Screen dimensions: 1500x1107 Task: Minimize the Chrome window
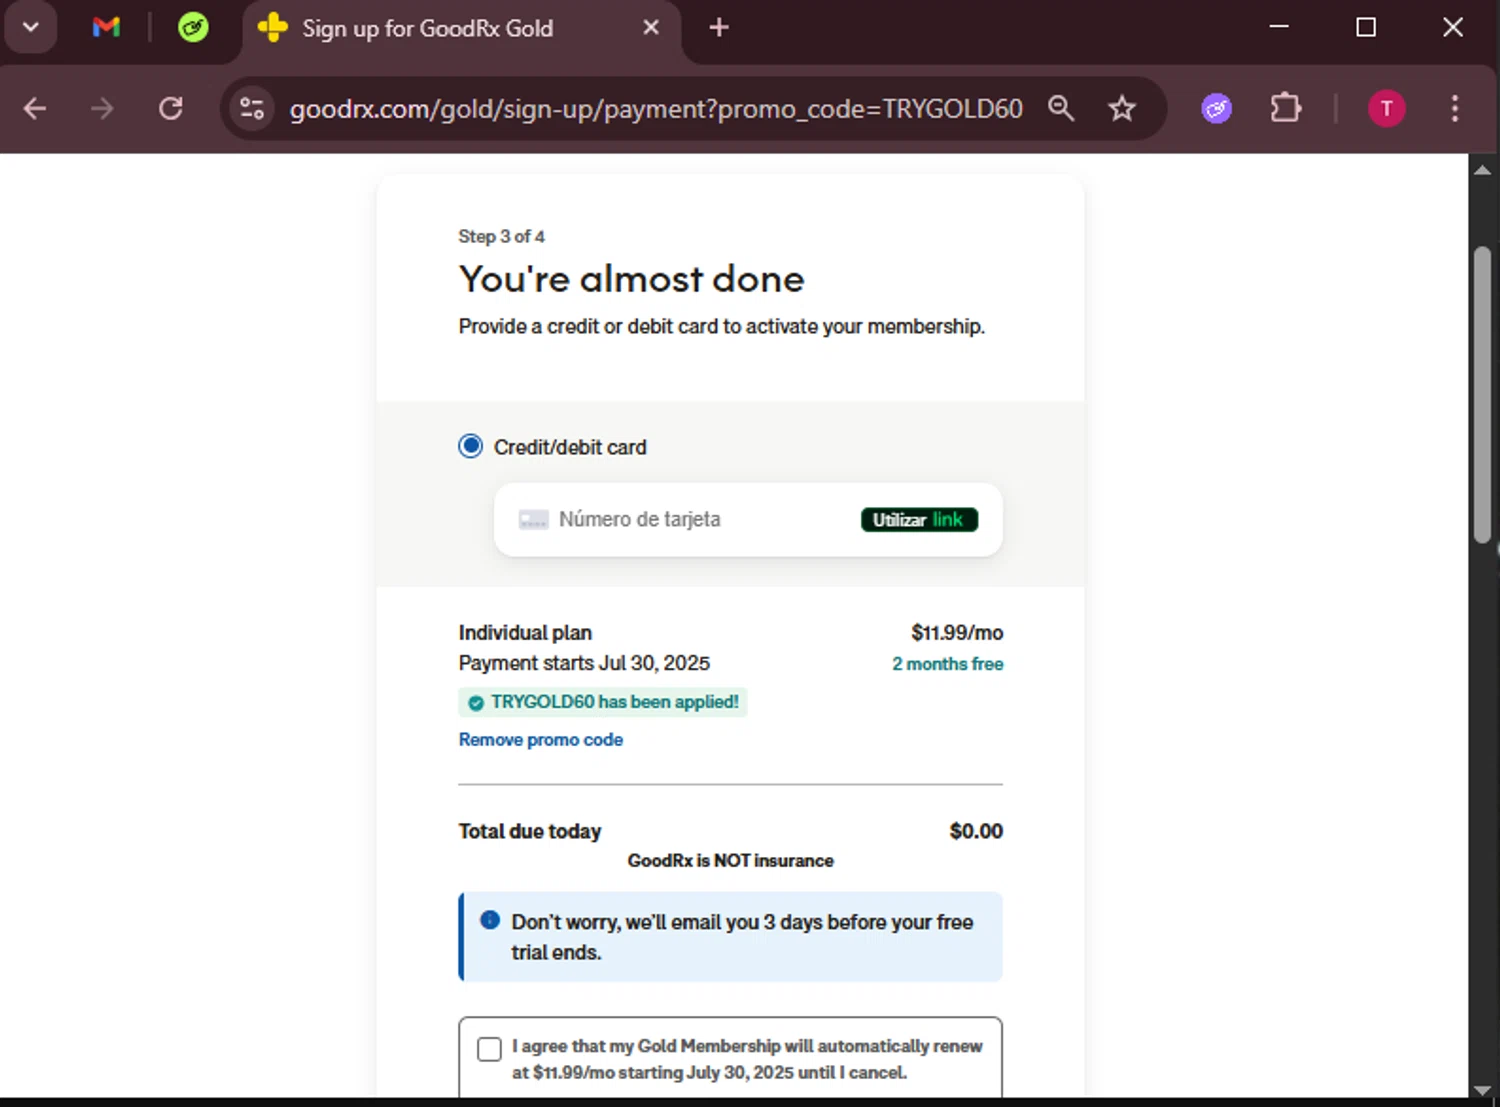[1279, 27]
